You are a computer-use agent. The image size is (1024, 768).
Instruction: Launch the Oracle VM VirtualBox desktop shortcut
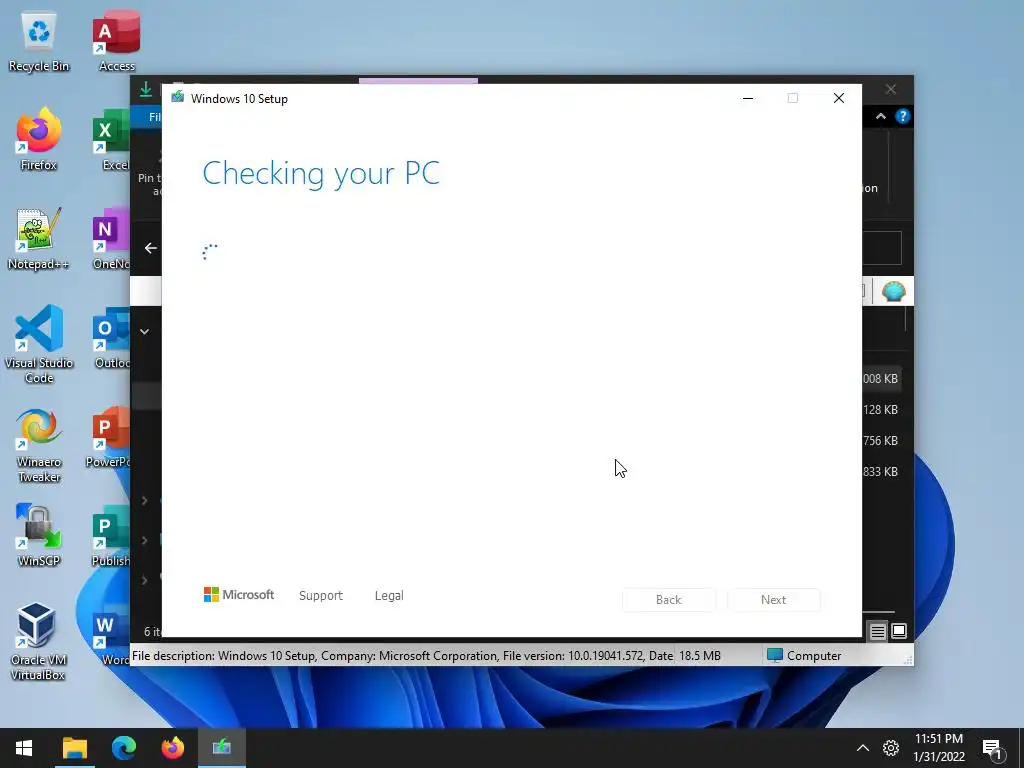click(37, 641)
